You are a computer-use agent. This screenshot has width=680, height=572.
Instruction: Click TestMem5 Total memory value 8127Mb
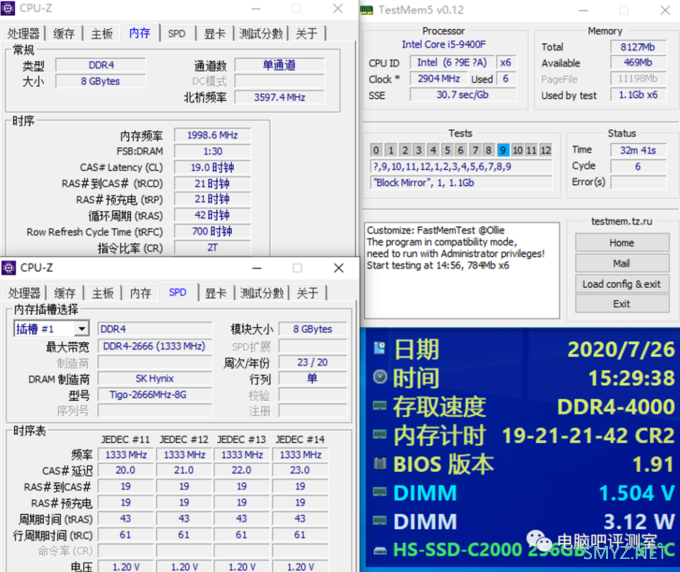pos(638,47)
